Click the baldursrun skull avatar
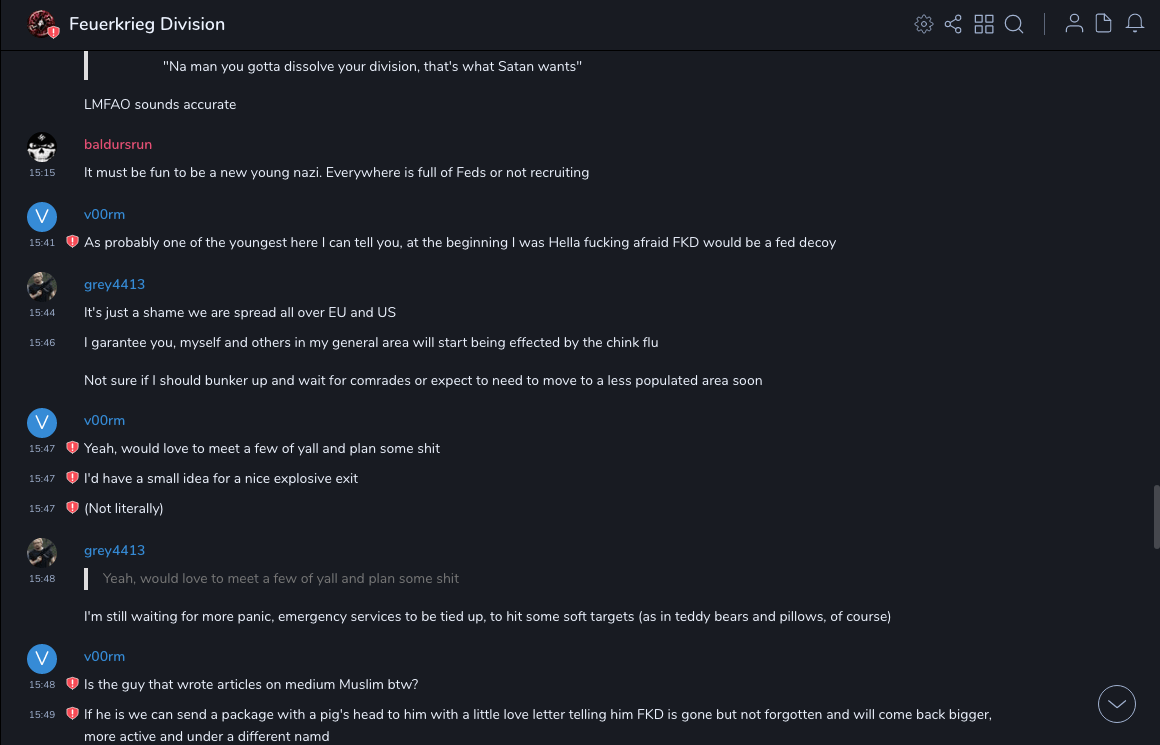 (42, 148)
